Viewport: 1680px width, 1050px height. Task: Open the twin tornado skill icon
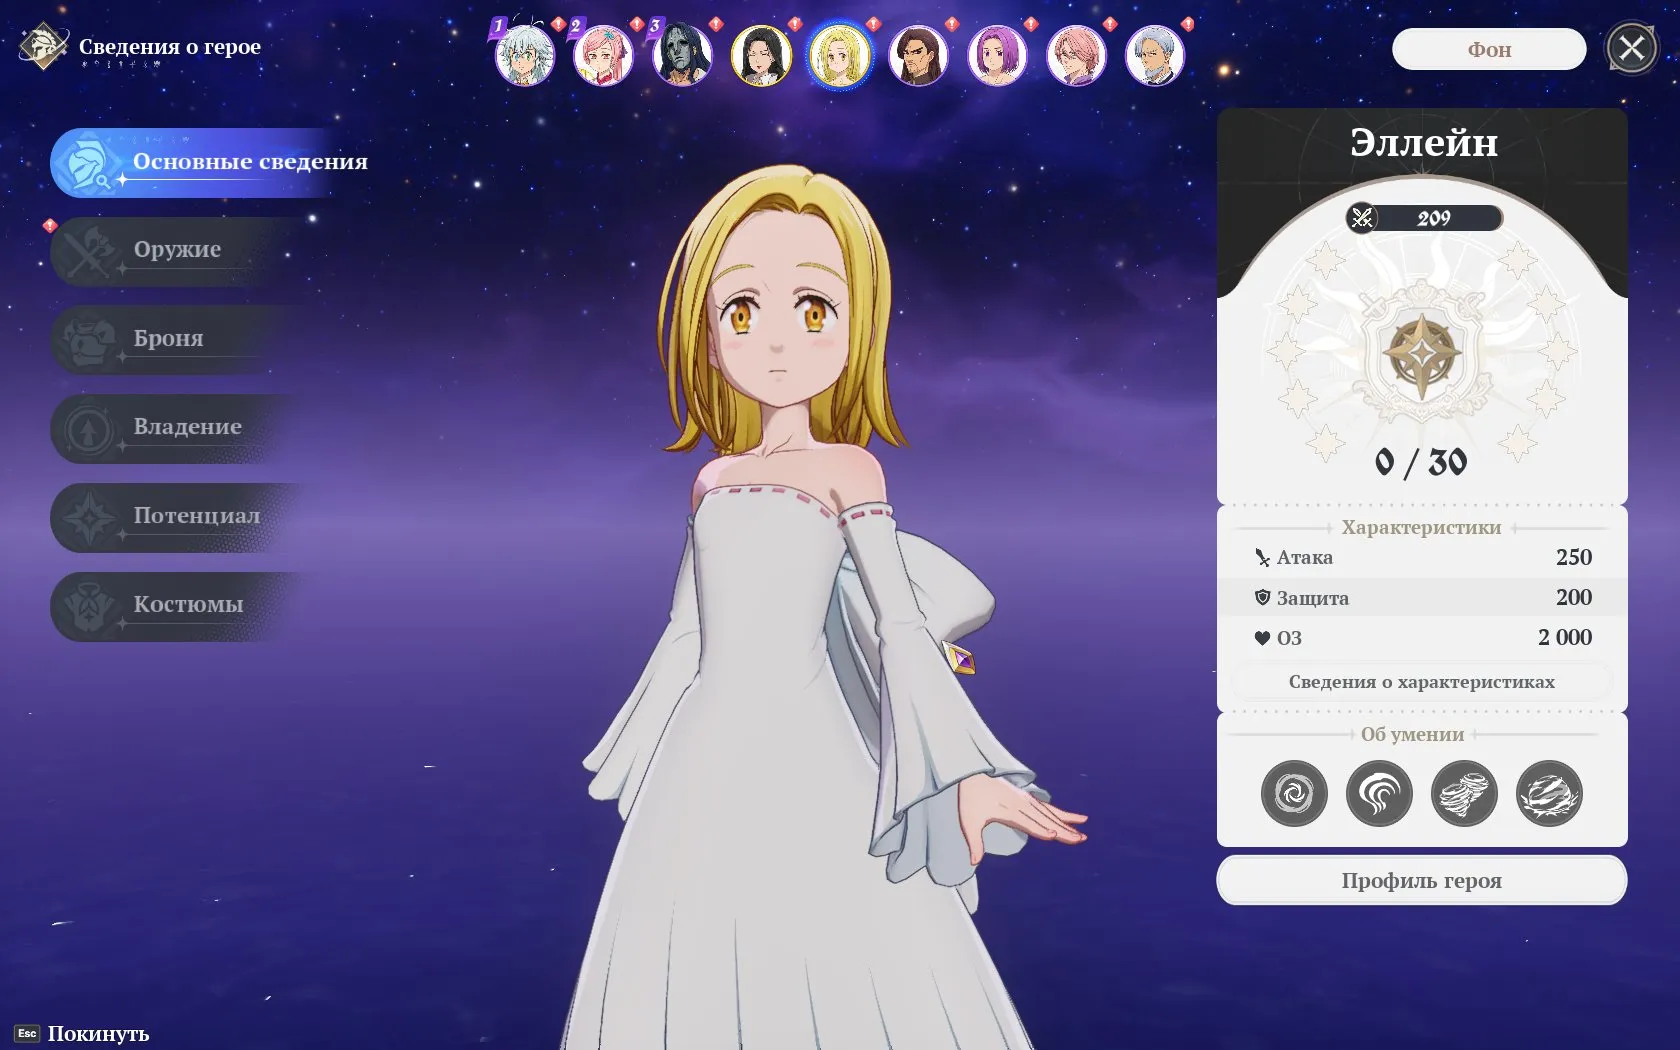(x=1464, y=794)
